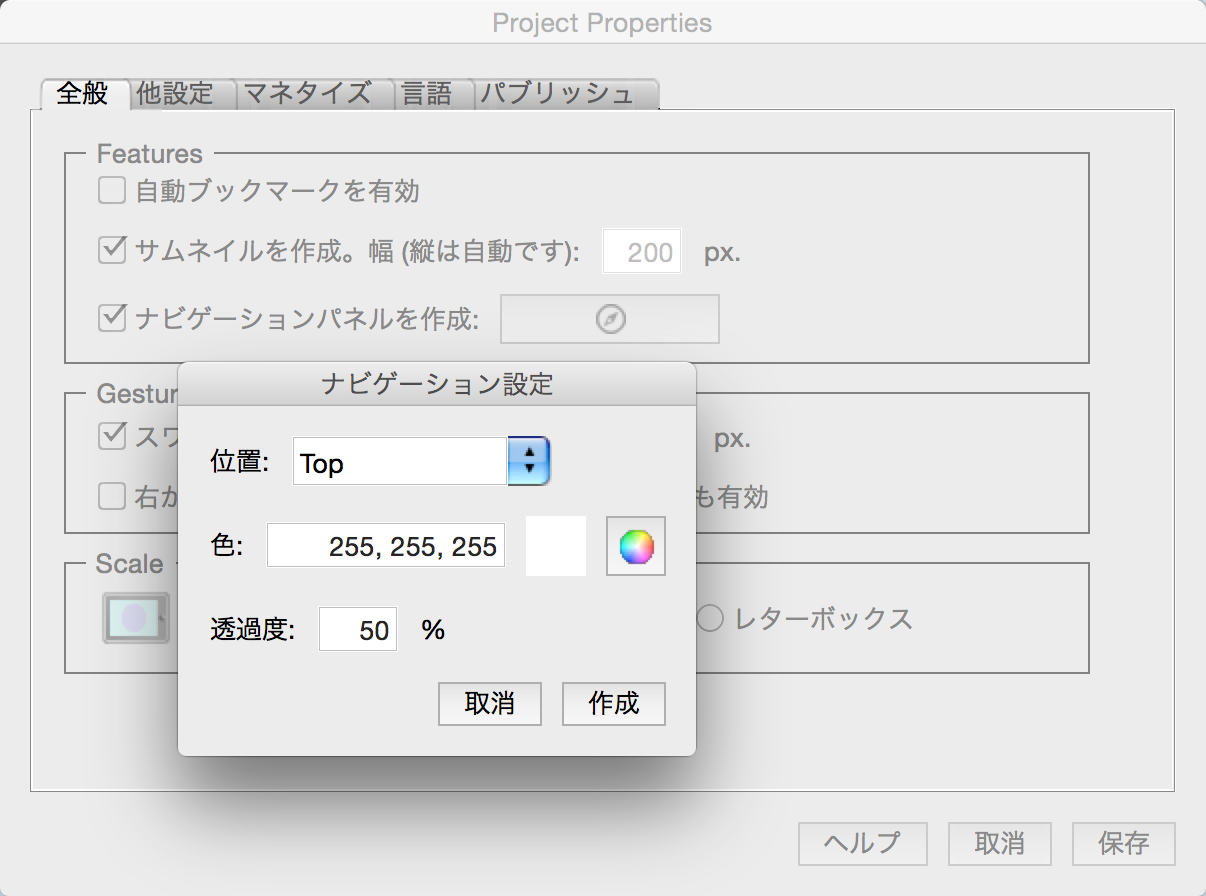The image size is (1206, 896).
Task: Select the レターボックス radio button
Action: (x=709, y=619)
